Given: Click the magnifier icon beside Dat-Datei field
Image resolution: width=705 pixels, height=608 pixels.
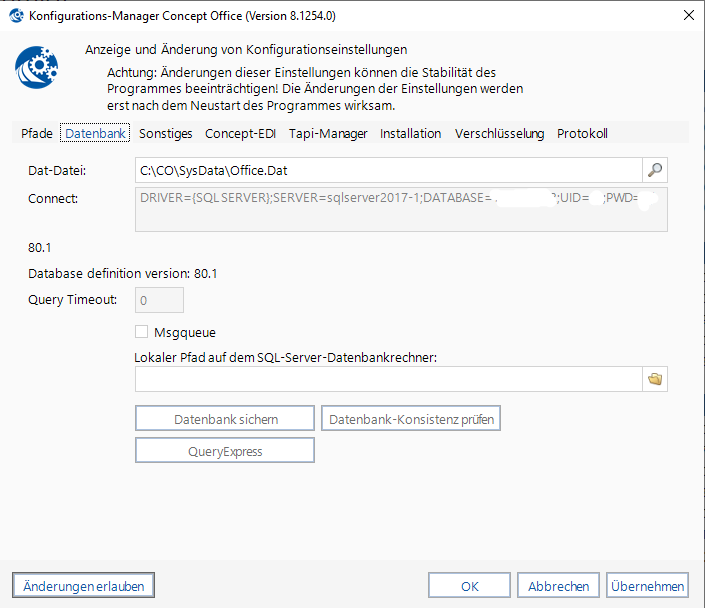Looking at the screenshot, I should point(655,171).
